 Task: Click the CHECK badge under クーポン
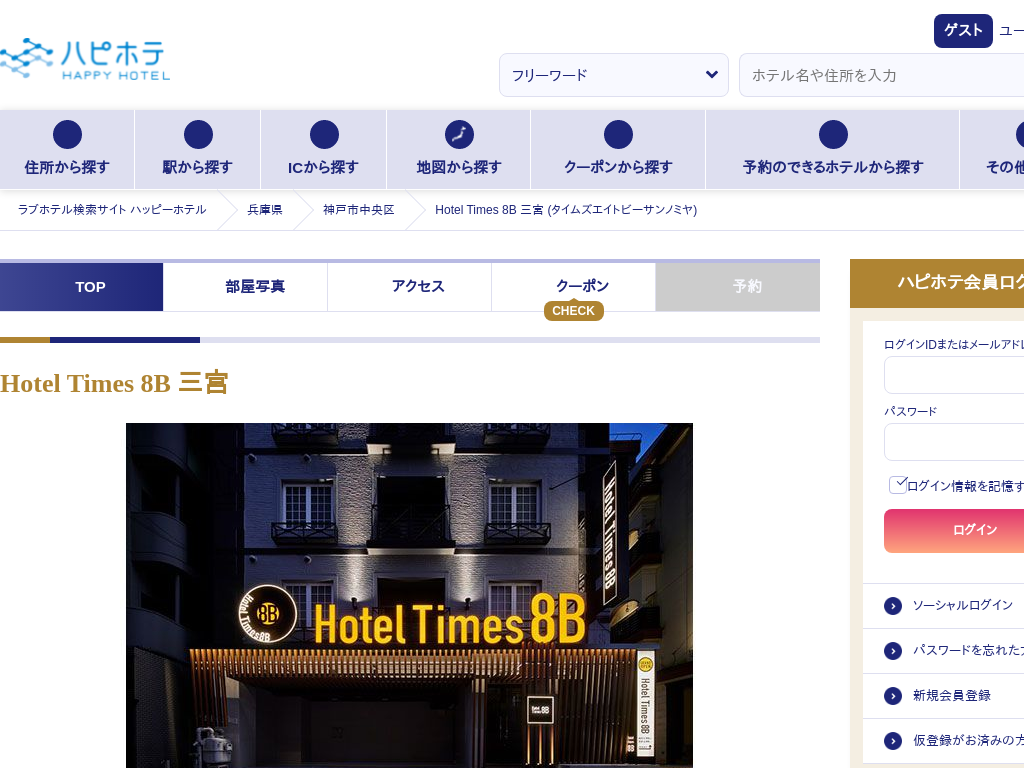click(573, 311)
